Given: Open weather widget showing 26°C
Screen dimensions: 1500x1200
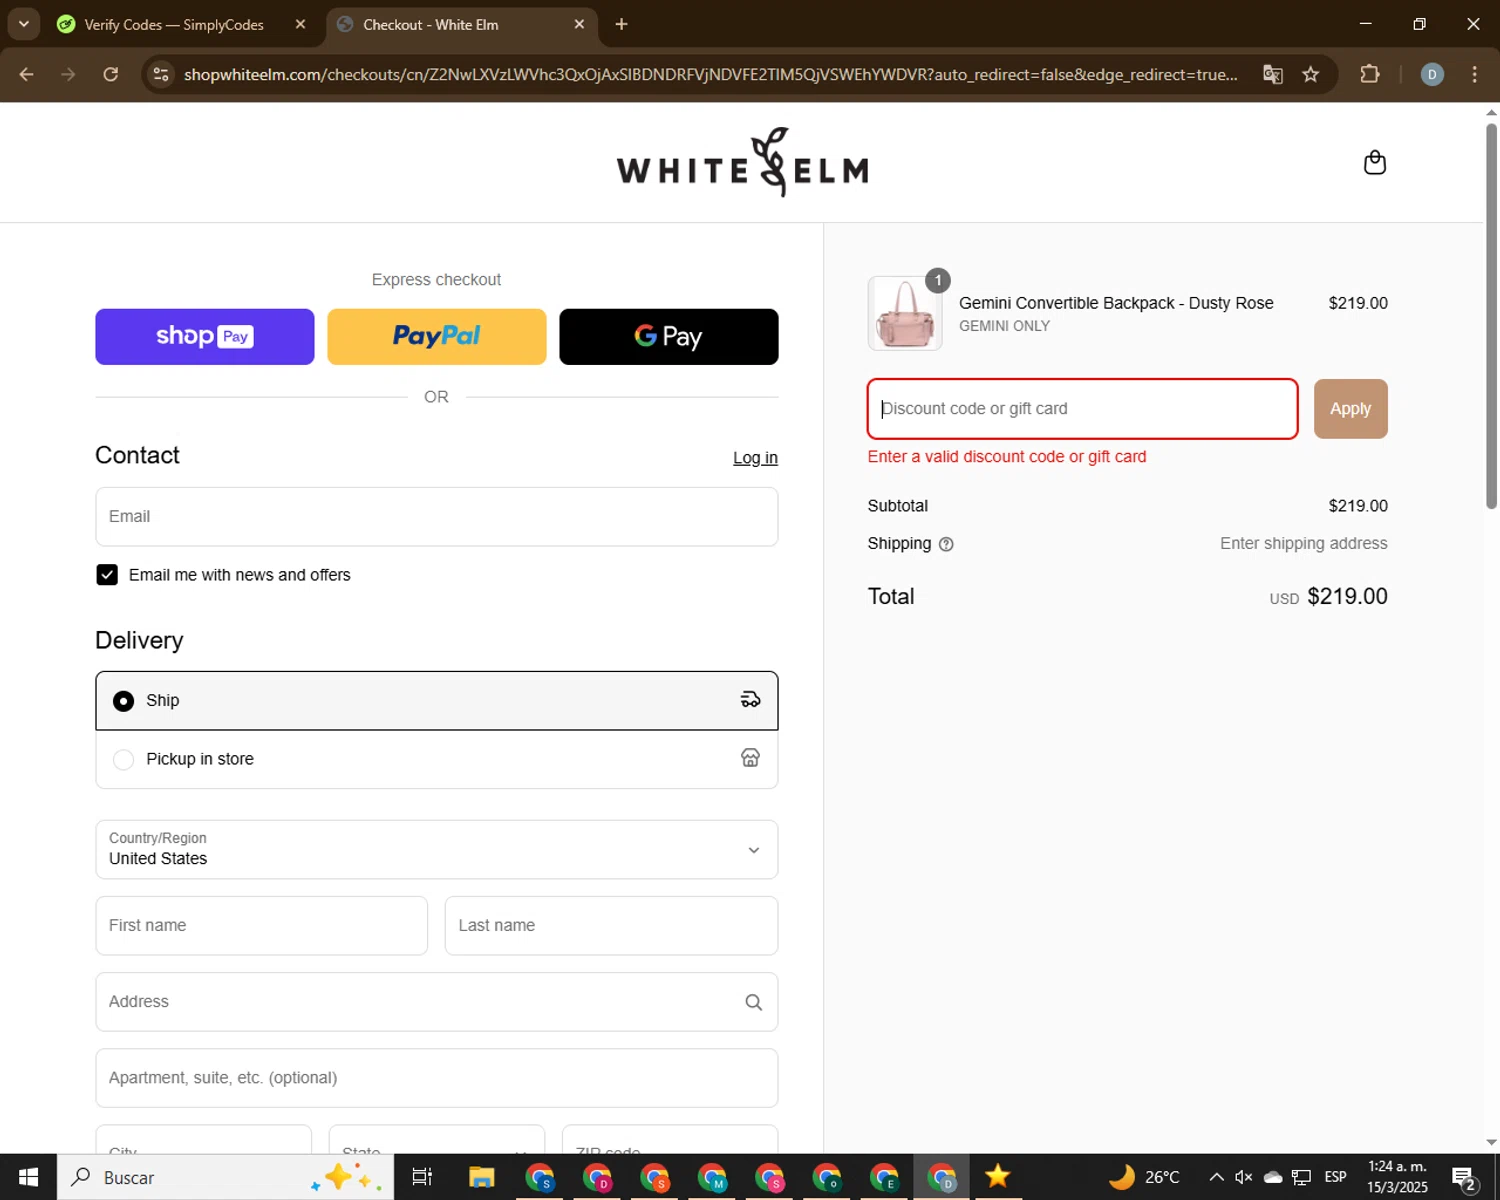Looking at the screenshot, I should coord(1144,1177).
